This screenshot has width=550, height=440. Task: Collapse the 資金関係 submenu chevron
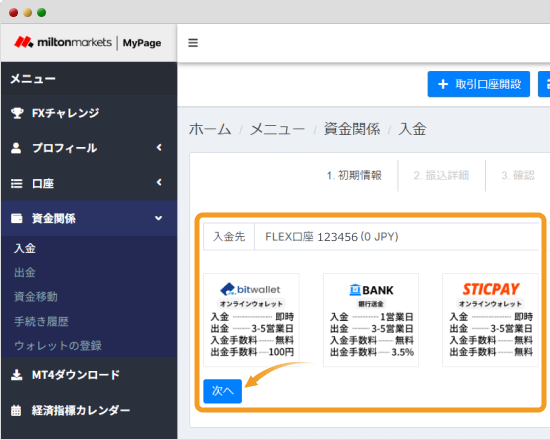click(x=159, y=218)
